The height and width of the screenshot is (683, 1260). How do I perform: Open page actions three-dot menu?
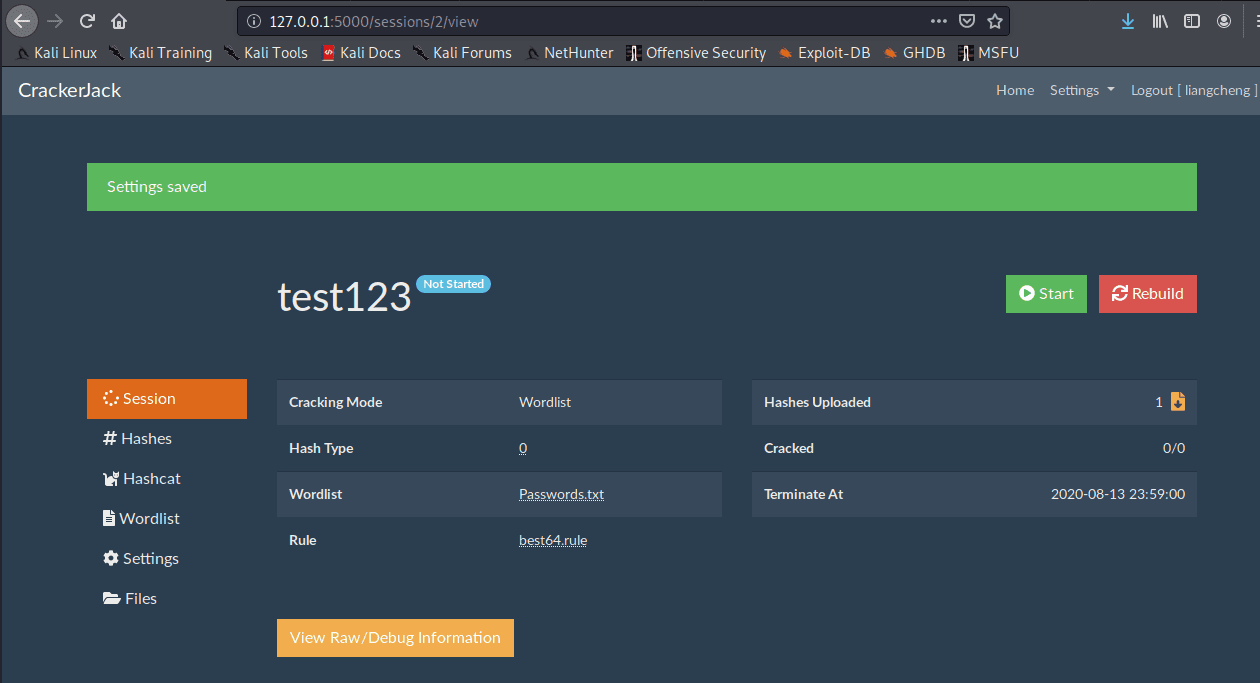pos(938,21)
